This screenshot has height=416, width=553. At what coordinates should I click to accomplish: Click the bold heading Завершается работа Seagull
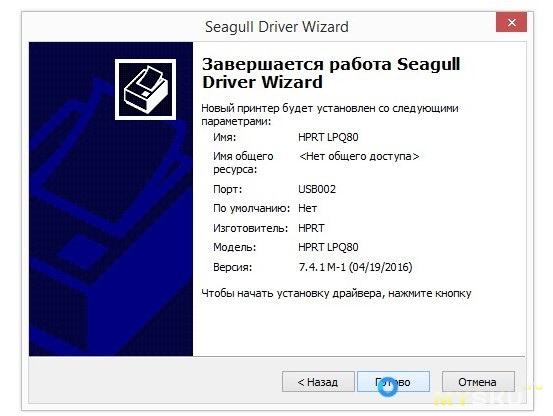pos(331,64)
